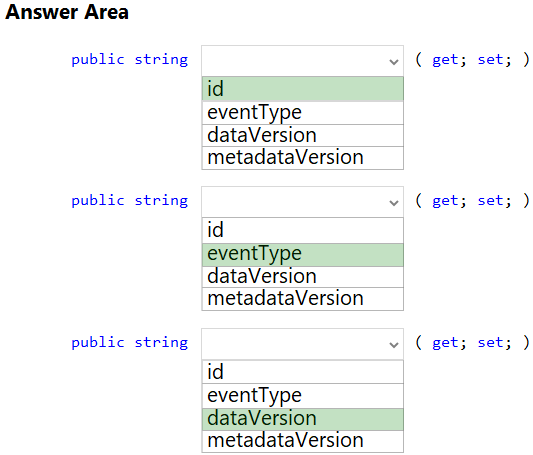Pick dataVersion in second dropdown list
The image size is (533, 455).
pyautogui.click(x=303, y=277)
